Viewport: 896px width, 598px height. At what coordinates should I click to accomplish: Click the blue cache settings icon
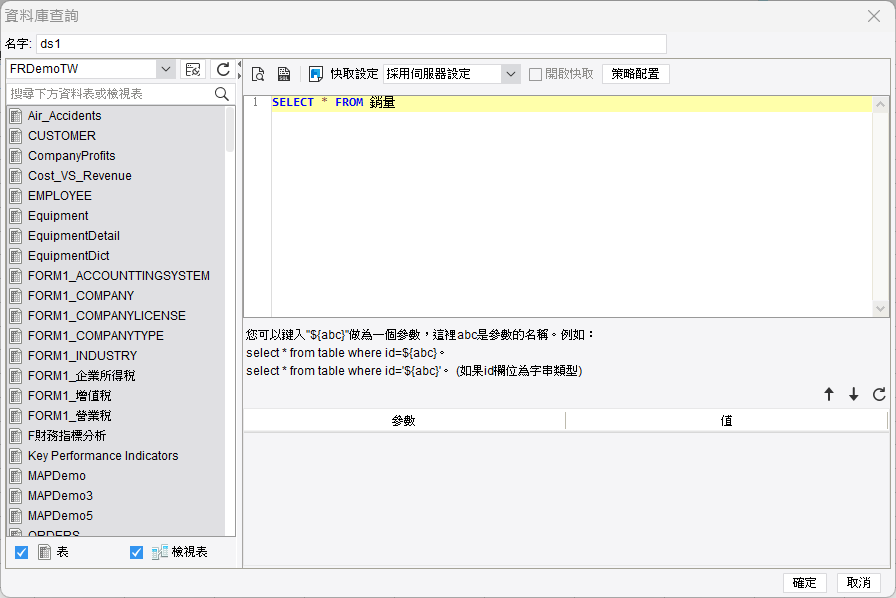click(315, 74)
